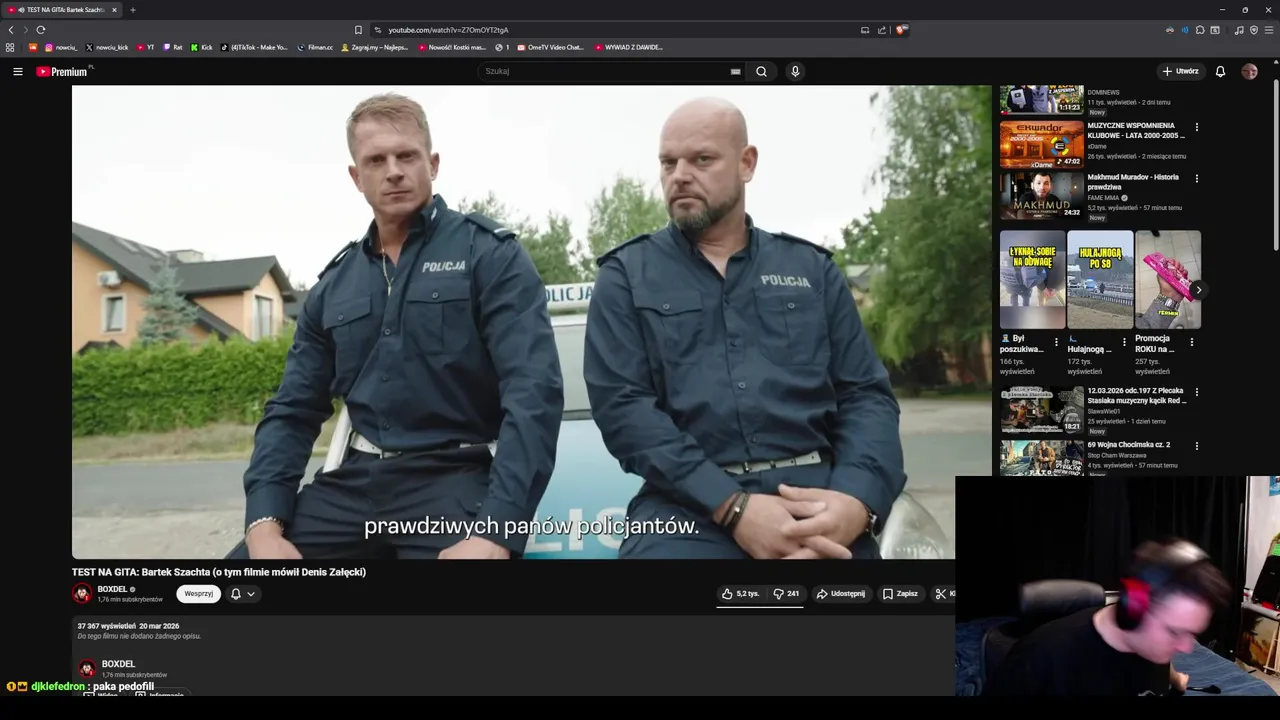
Task: Go back with browser back arrow
Action: point(11,30)
